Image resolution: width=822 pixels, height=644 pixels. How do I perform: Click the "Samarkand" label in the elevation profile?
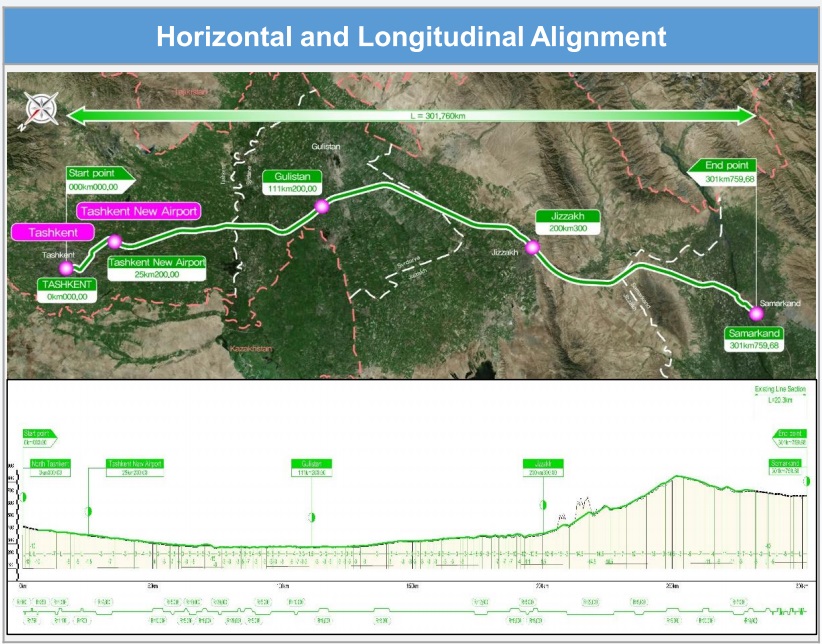pos(785,468)
